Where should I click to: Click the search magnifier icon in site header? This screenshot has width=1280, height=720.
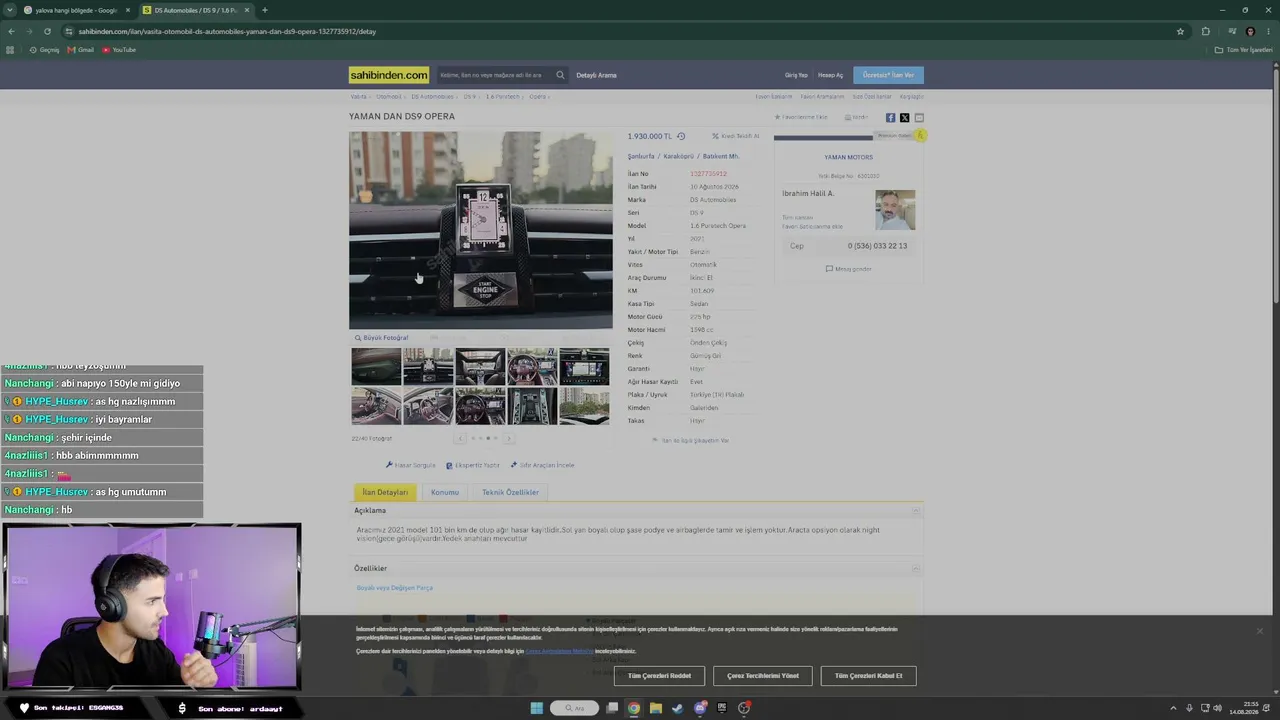coord(560,75)
